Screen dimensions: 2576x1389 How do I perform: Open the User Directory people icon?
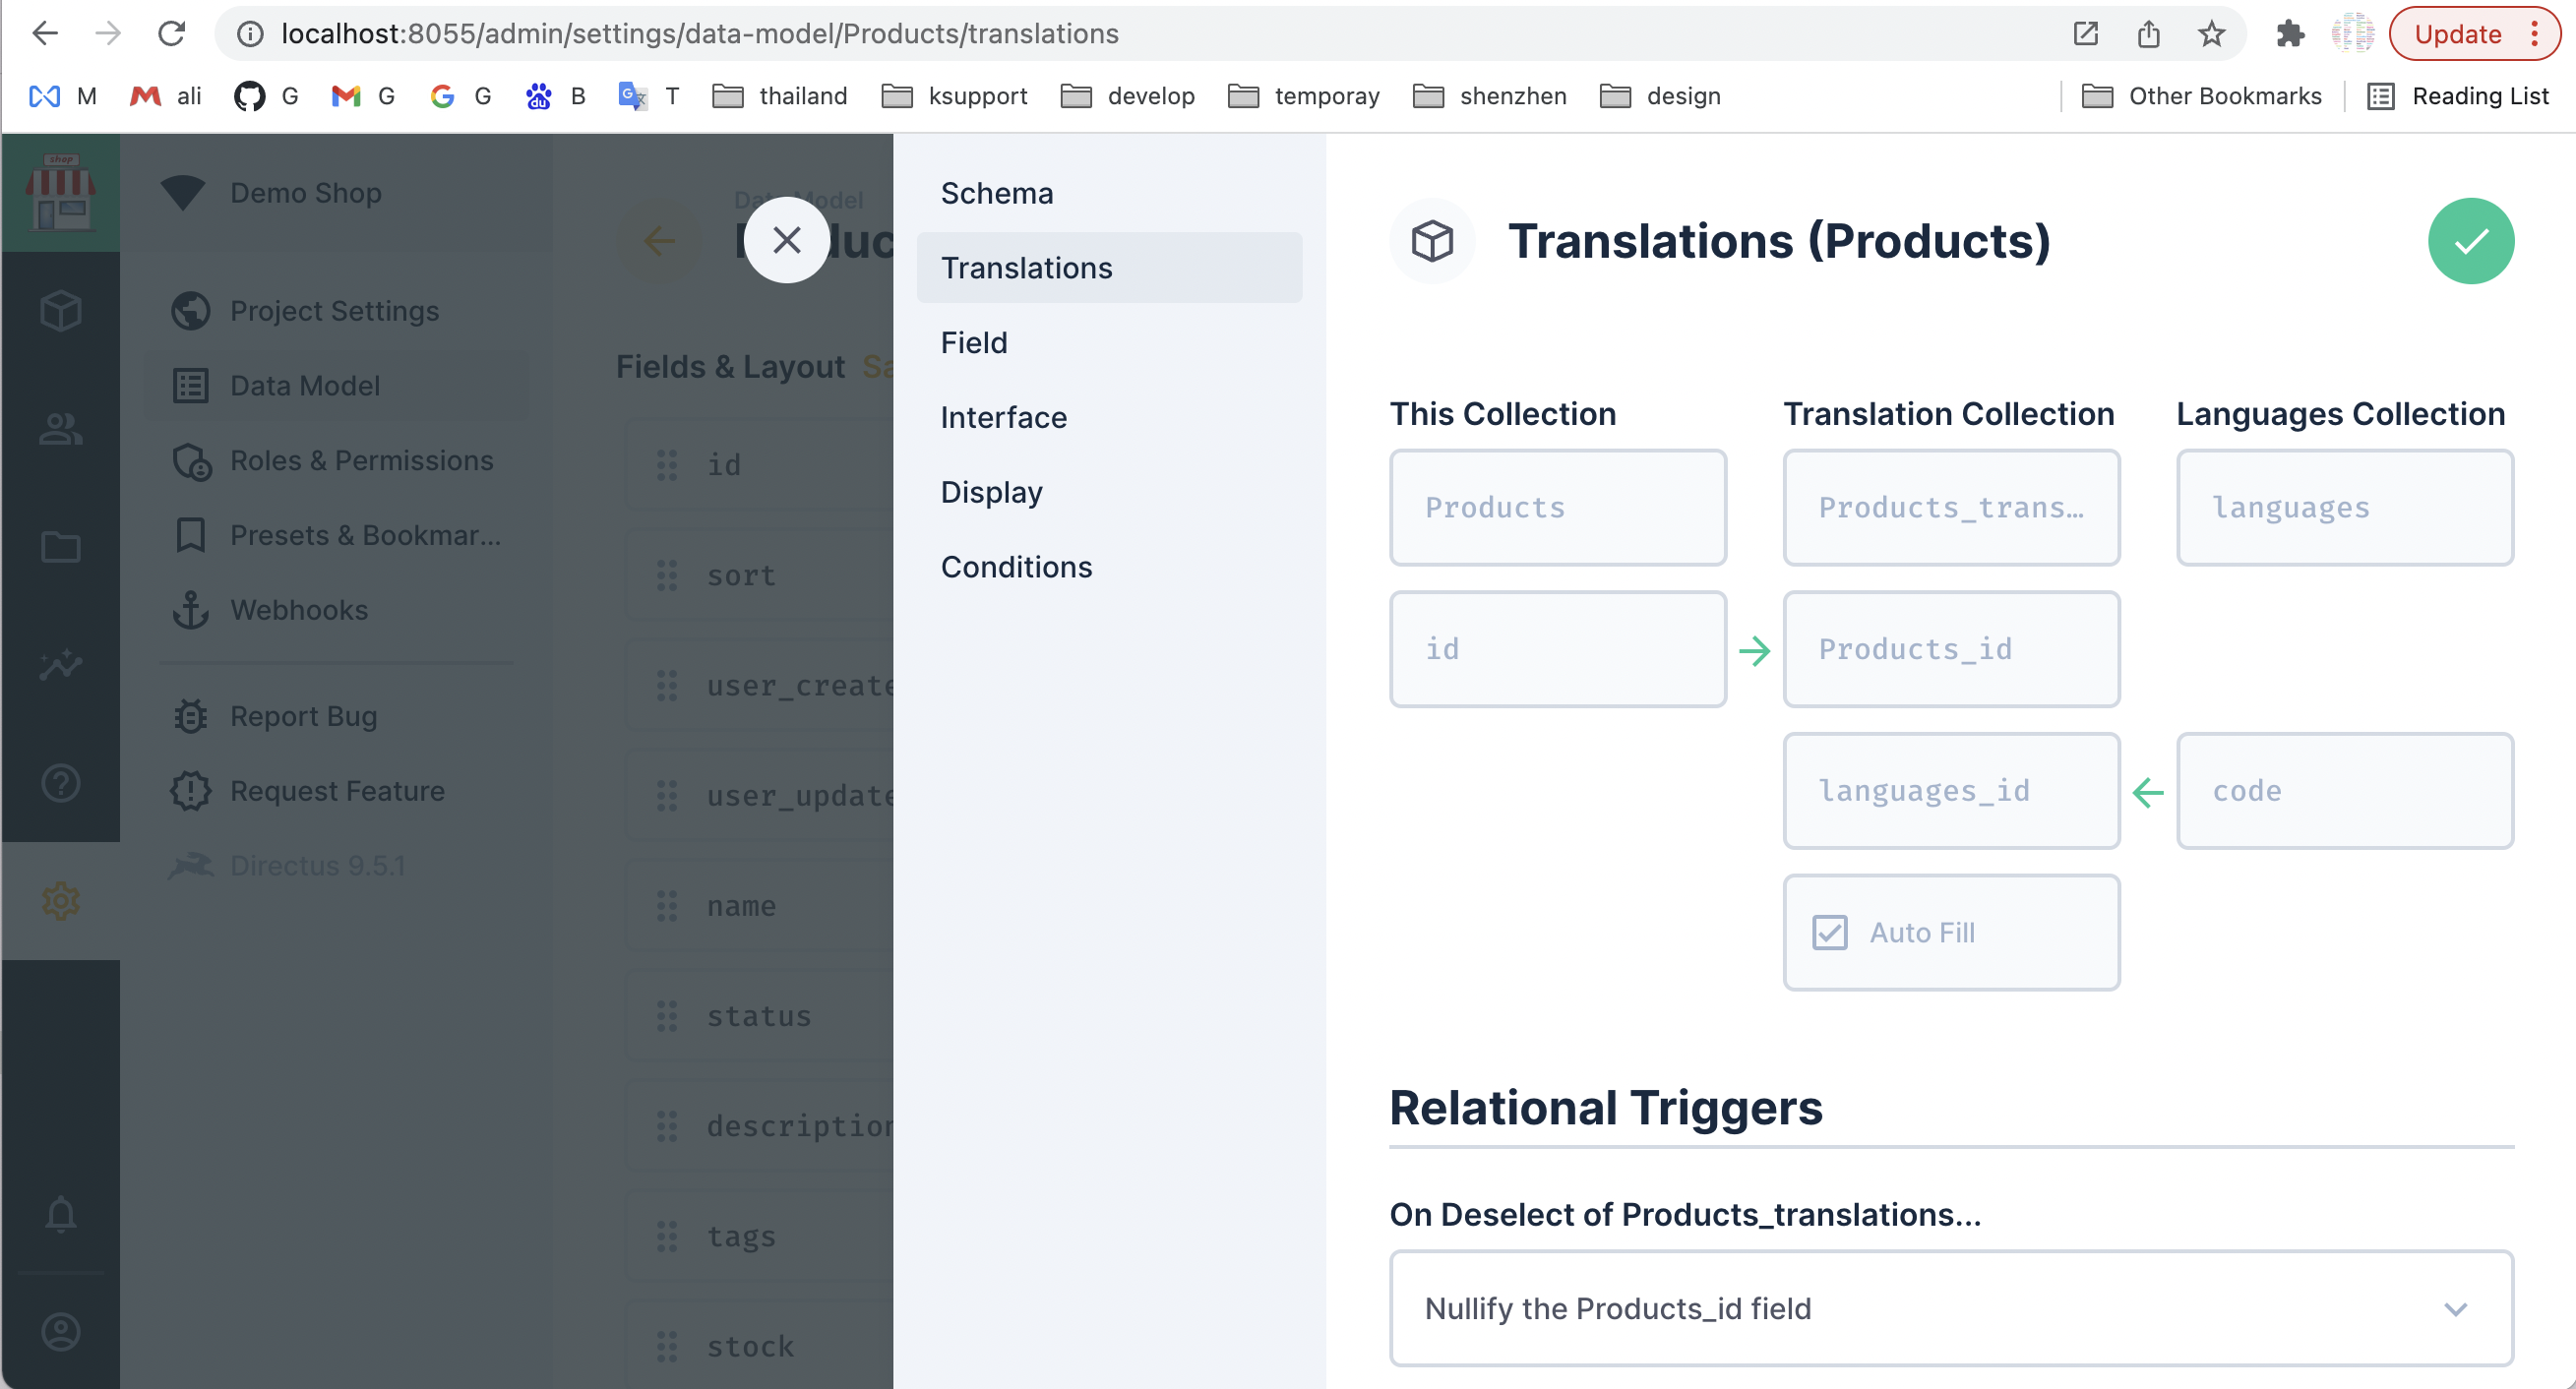pyautogui.click(x=60, y=429)
